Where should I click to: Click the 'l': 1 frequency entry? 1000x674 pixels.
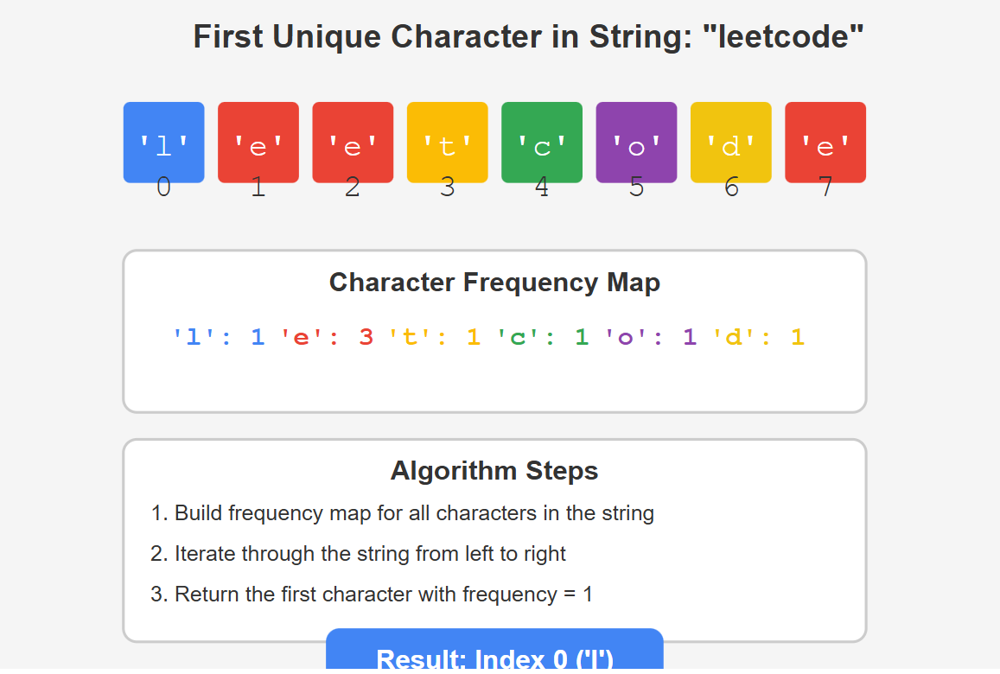pos(219,337)
